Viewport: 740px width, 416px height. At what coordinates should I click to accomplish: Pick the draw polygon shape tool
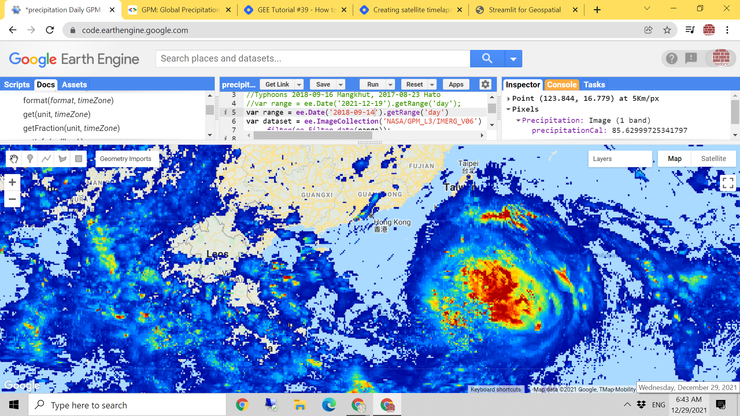click(x=62, y=159)
